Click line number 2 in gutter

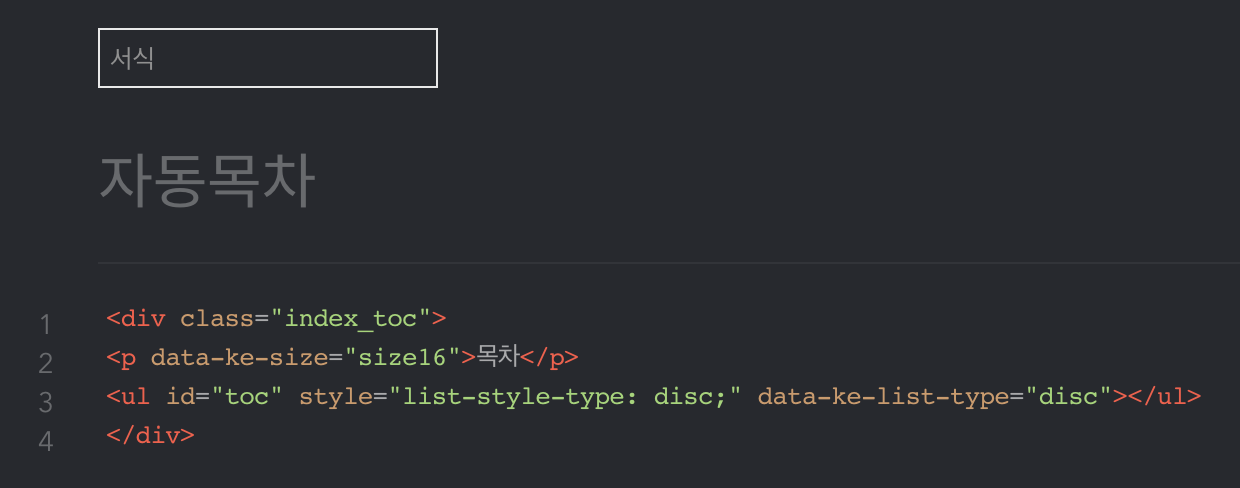click(x=45, y=363)
